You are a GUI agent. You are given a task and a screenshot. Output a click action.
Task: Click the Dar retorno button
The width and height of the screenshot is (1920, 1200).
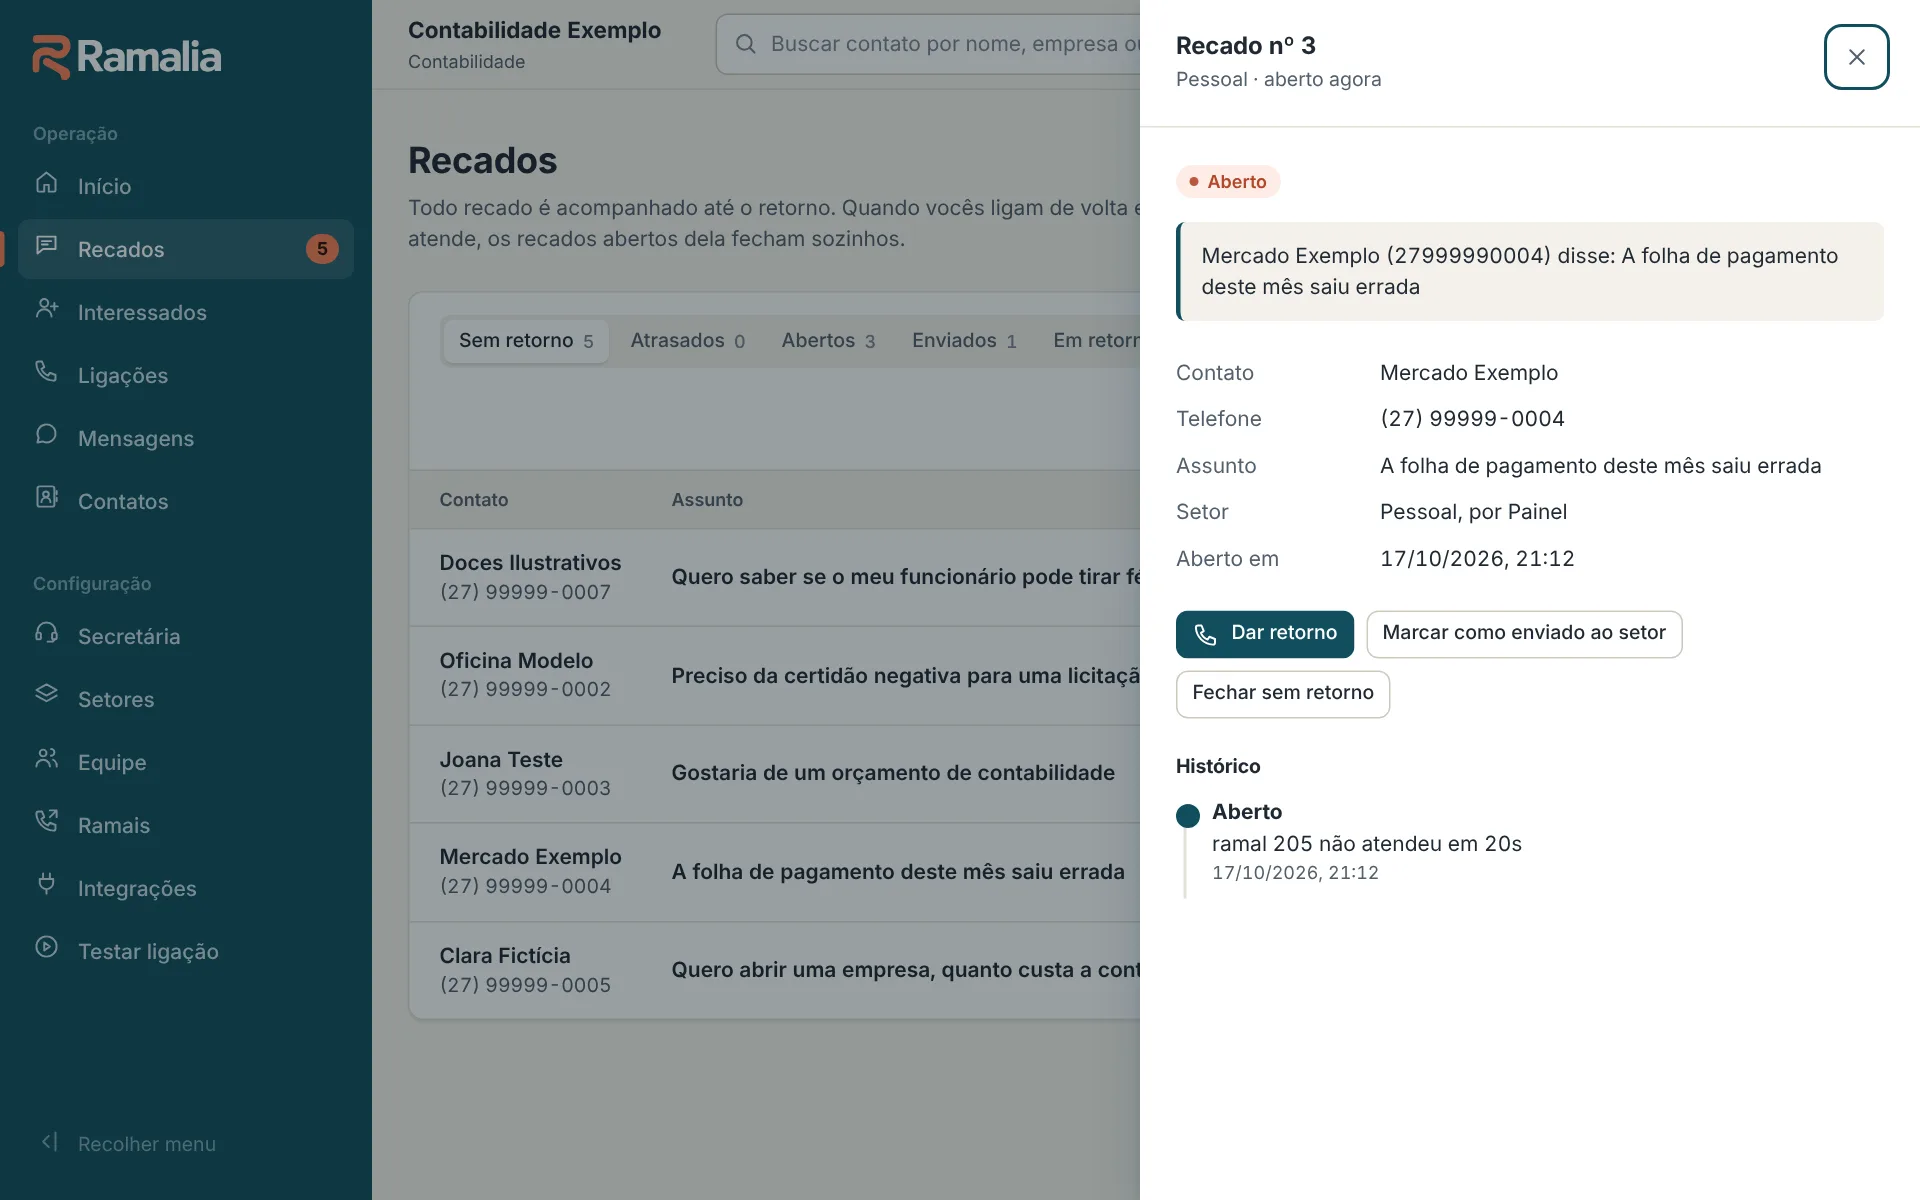coord(1264,634)
